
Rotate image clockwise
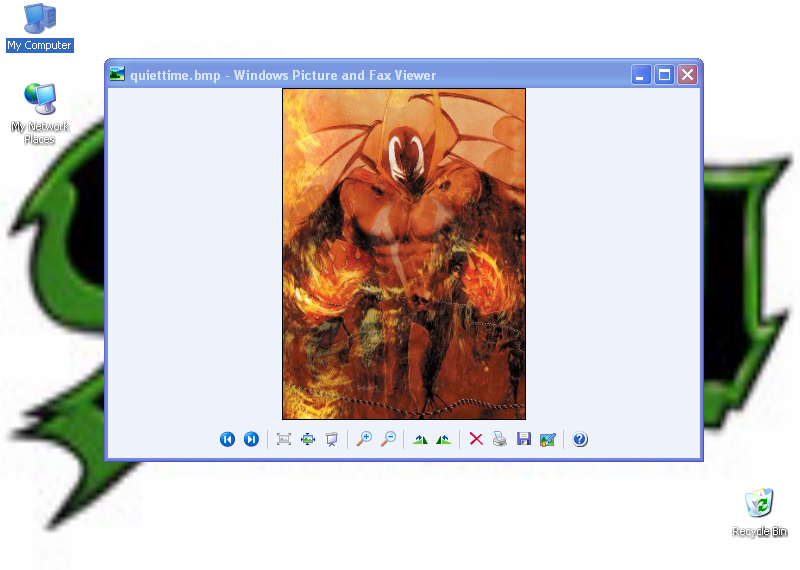pyautogui.click(x=420, y=439)
